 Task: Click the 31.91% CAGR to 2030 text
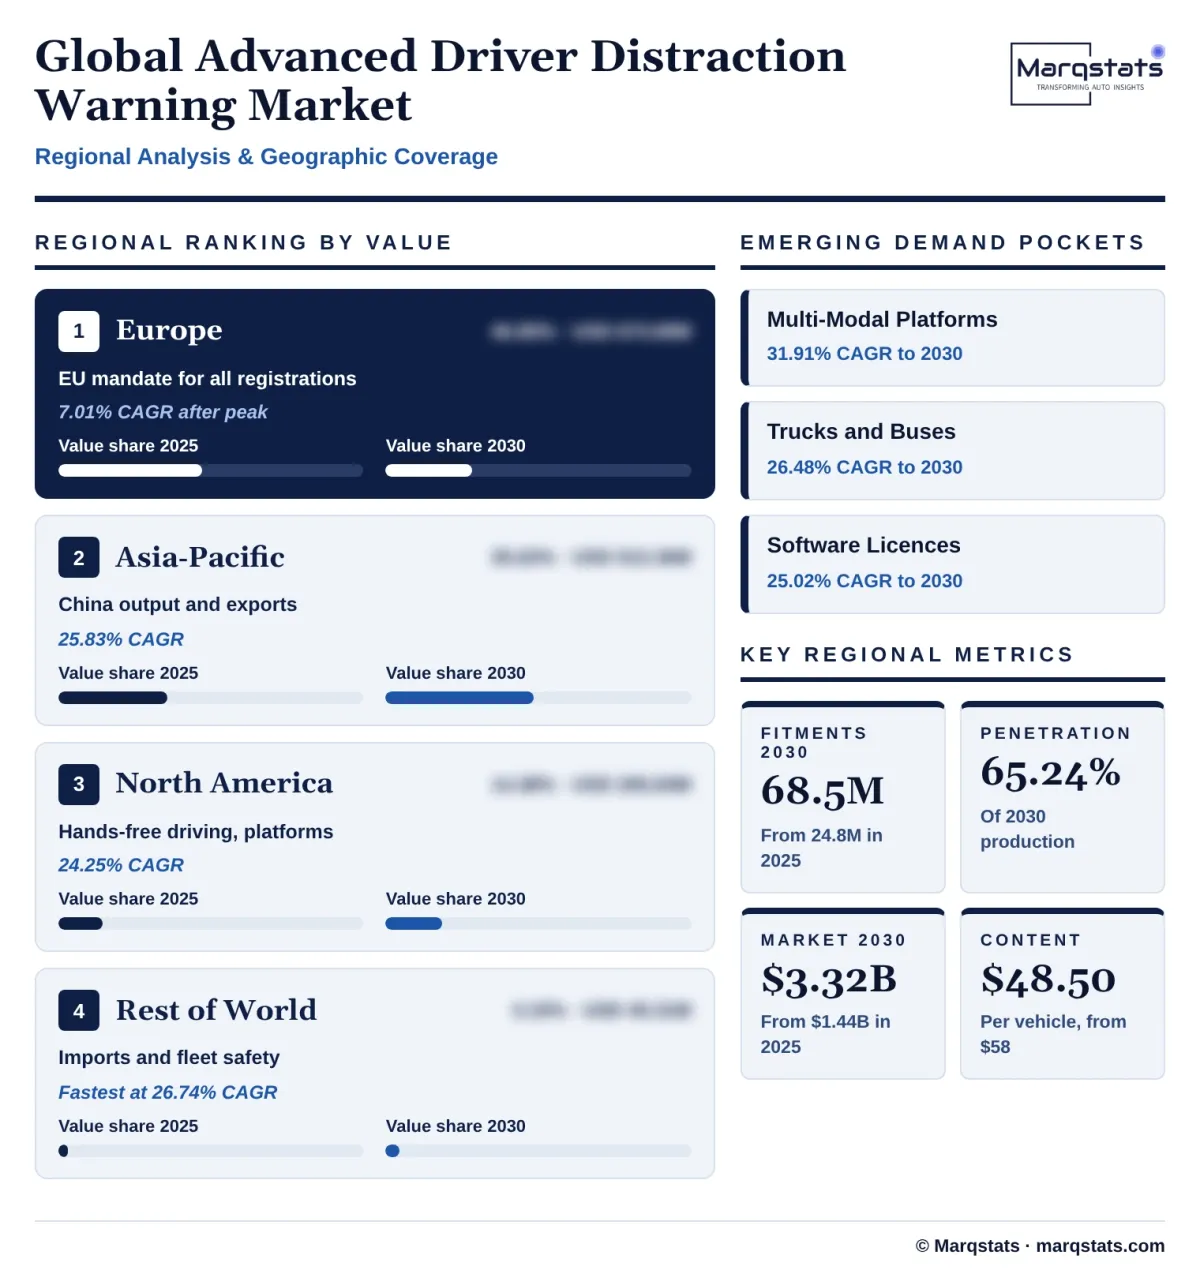(x=865, y=354)
